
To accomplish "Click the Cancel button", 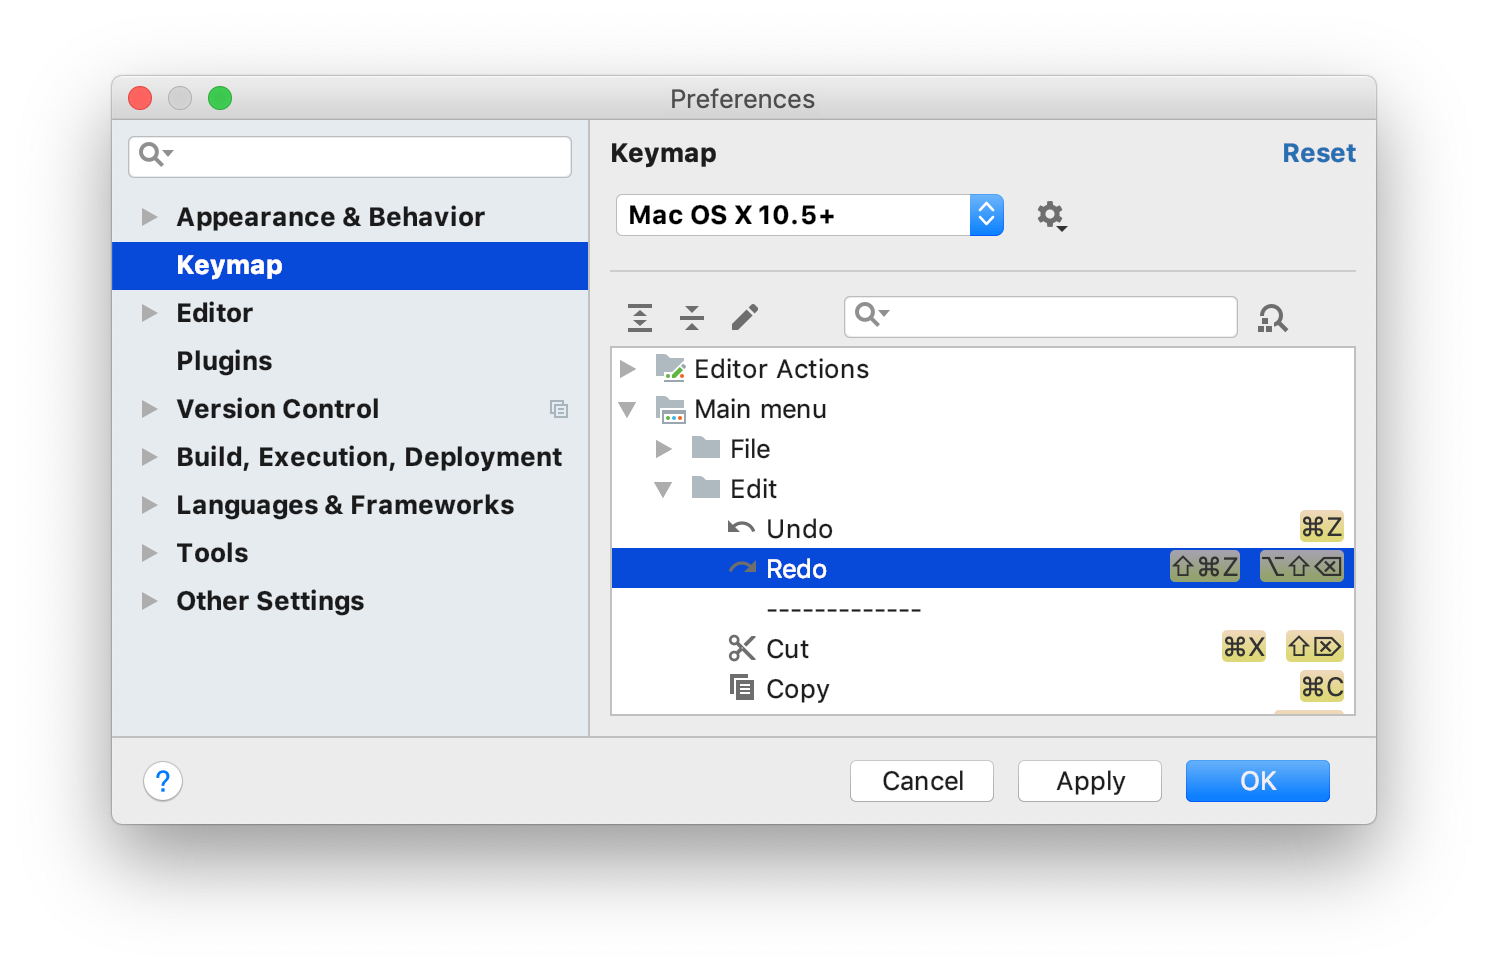I will (922, 781).
